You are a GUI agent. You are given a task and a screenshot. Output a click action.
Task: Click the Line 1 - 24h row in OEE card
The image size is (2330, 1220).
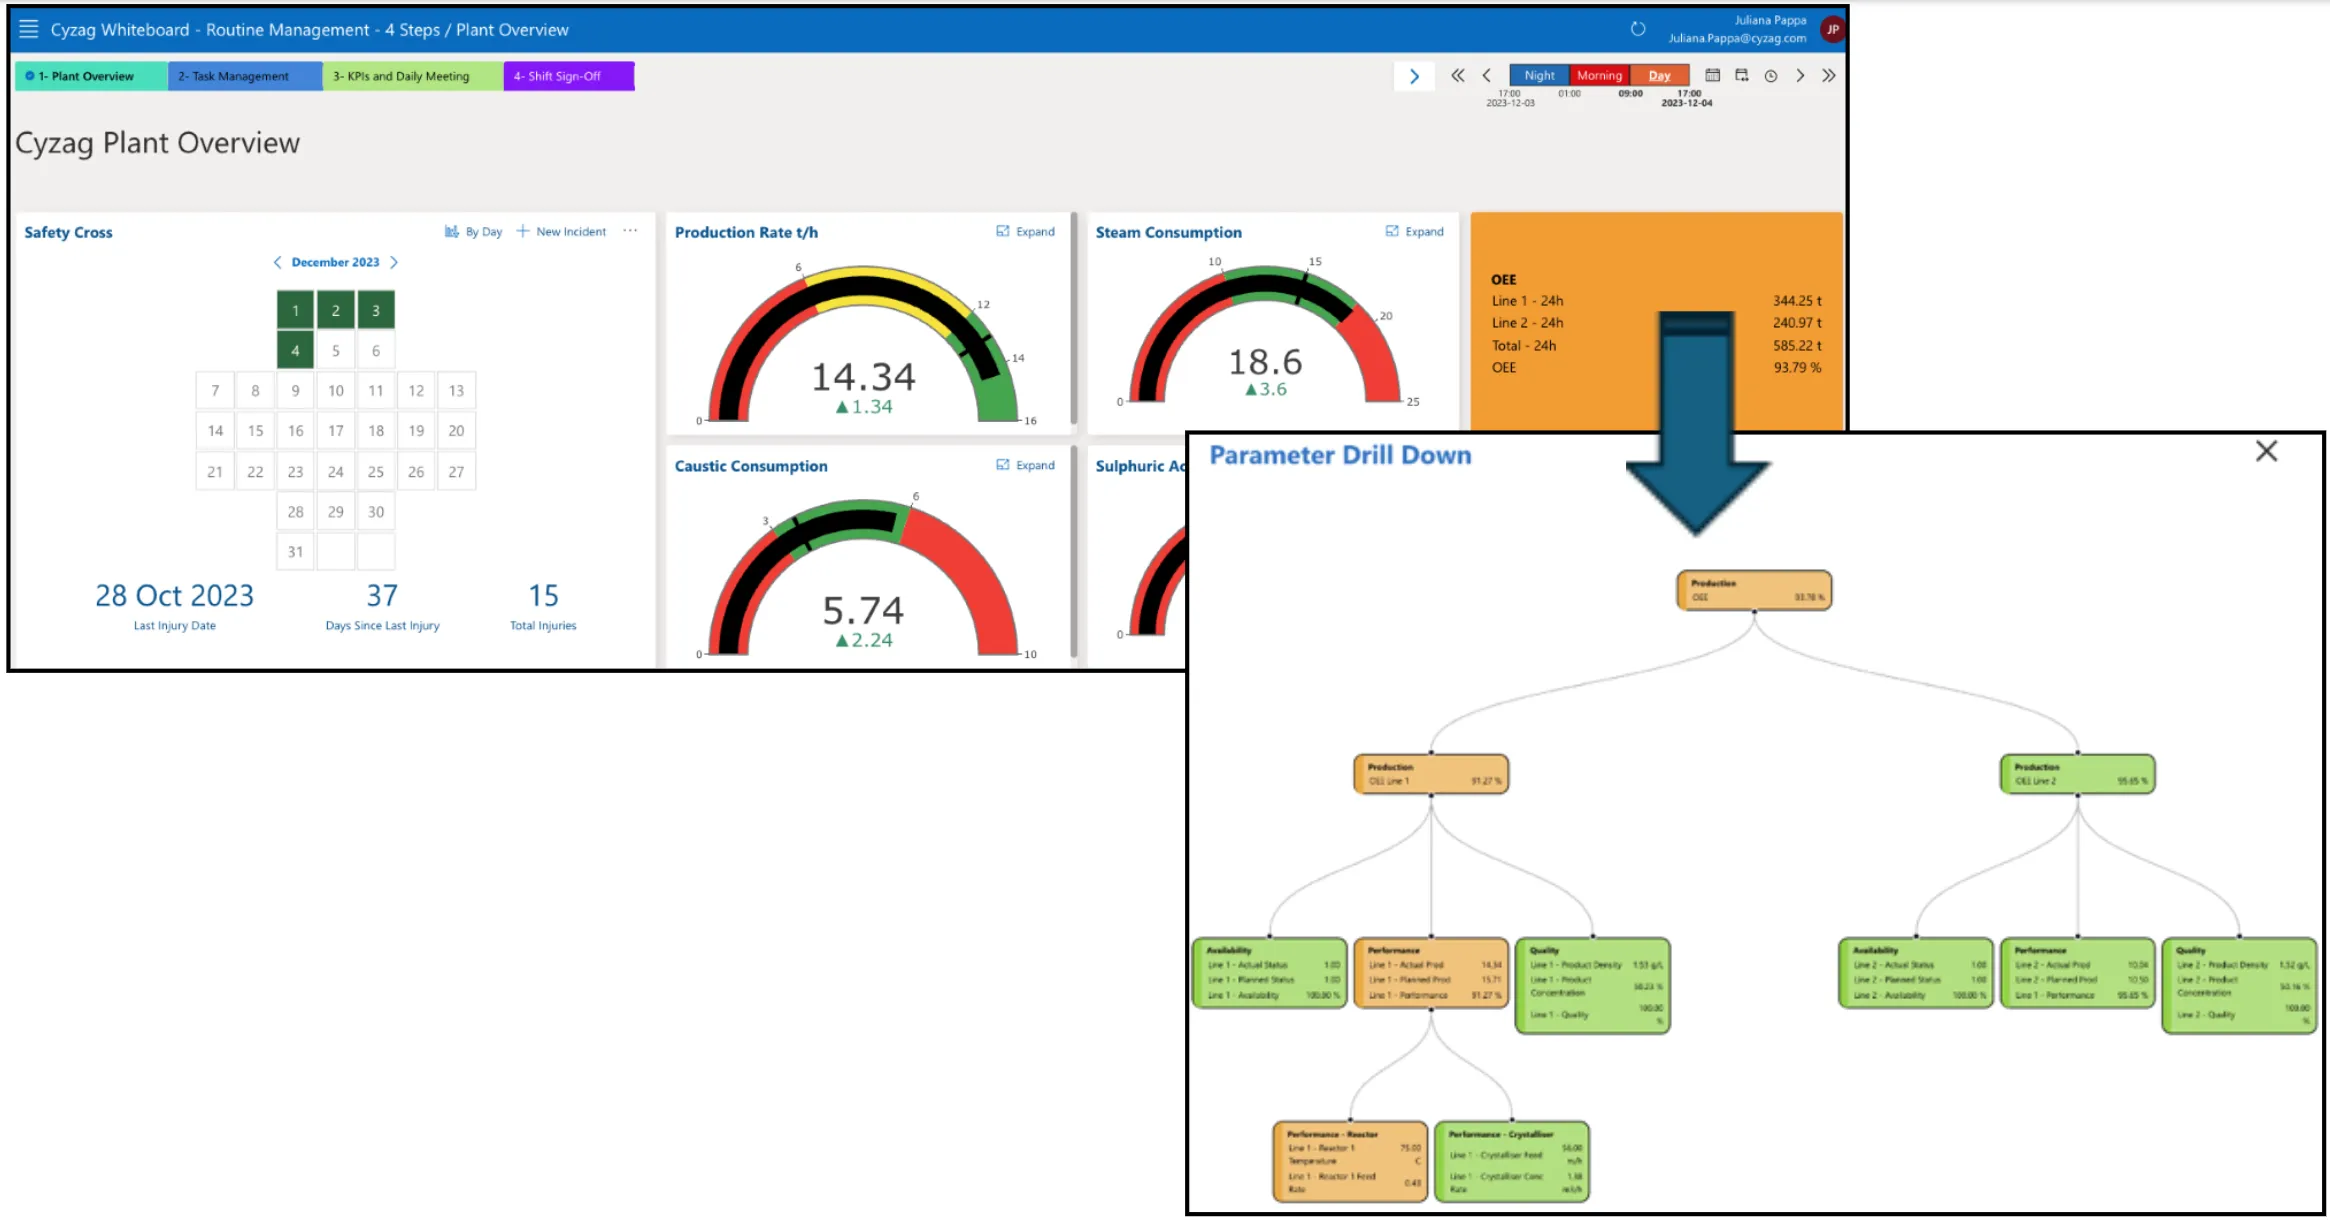(x=1656, y=300)
